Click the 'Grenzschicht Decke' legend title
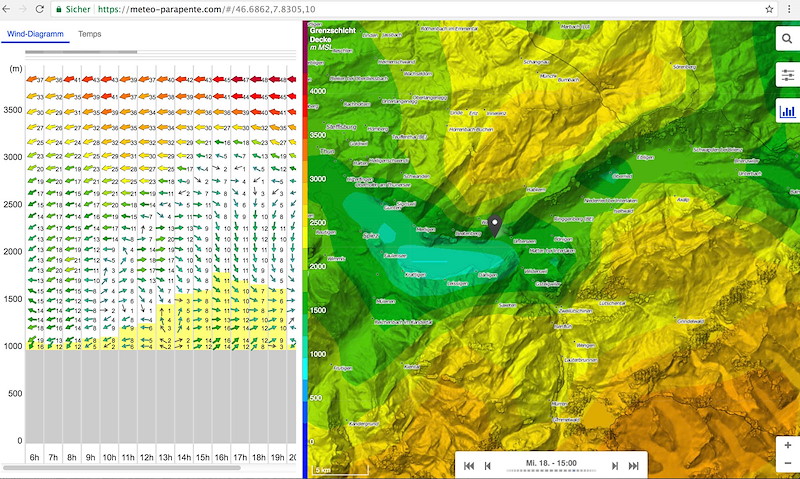This screenshot has width=800, height=479. (x=333, y=35)
